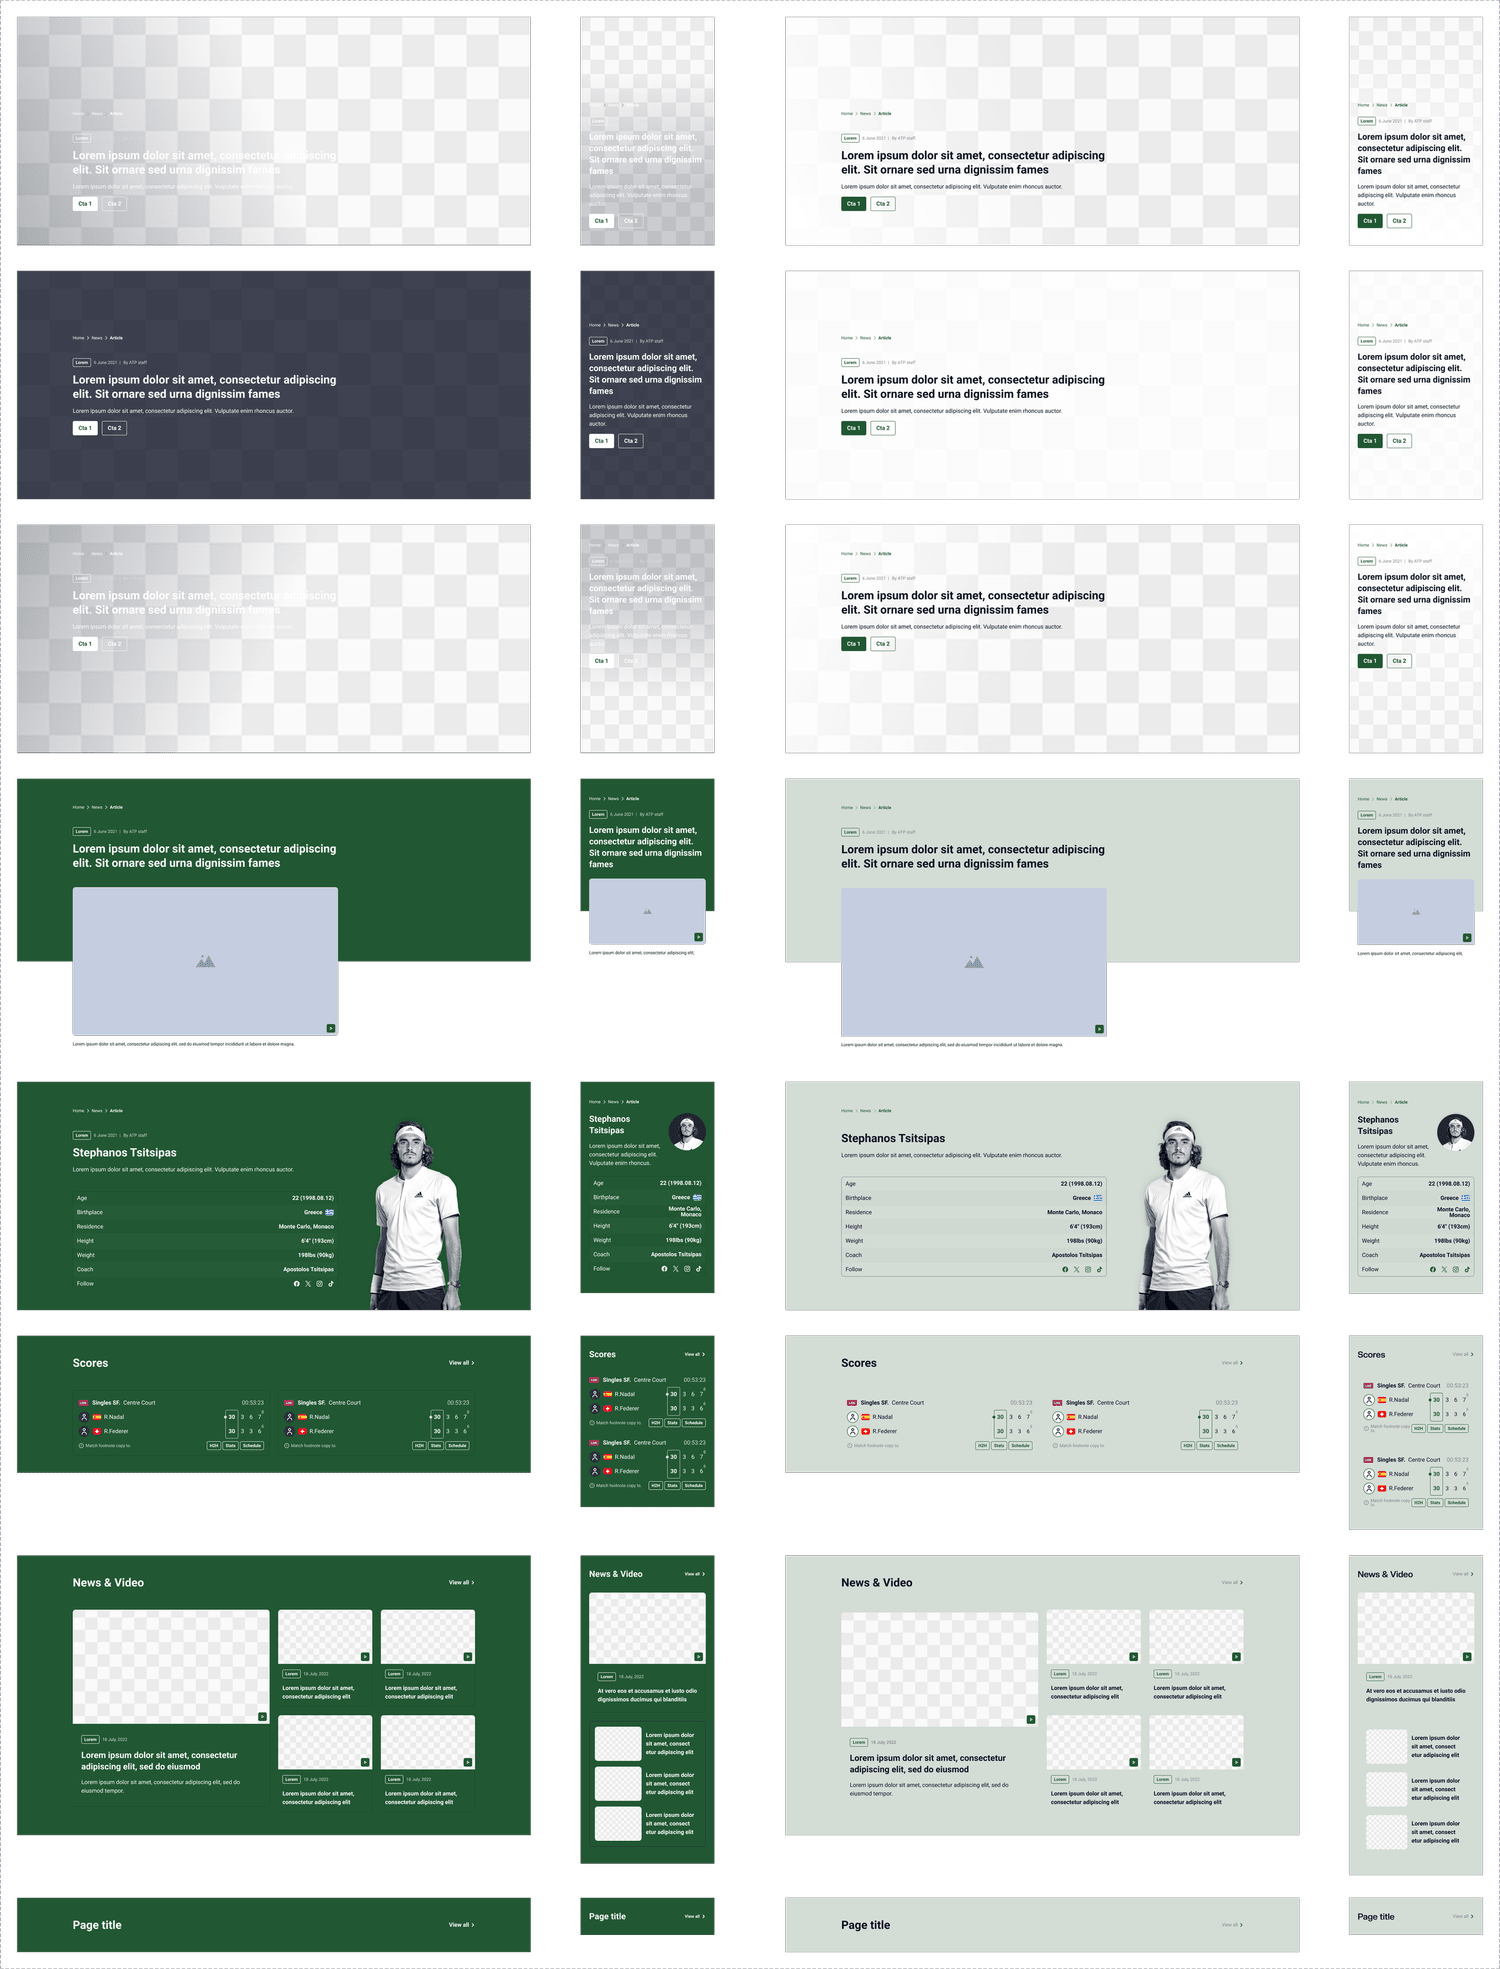Click footnote info icon, first match, wide dark Scores
The height and width of the screenshot is (1969, 1500).
[x=81, y=1445]
